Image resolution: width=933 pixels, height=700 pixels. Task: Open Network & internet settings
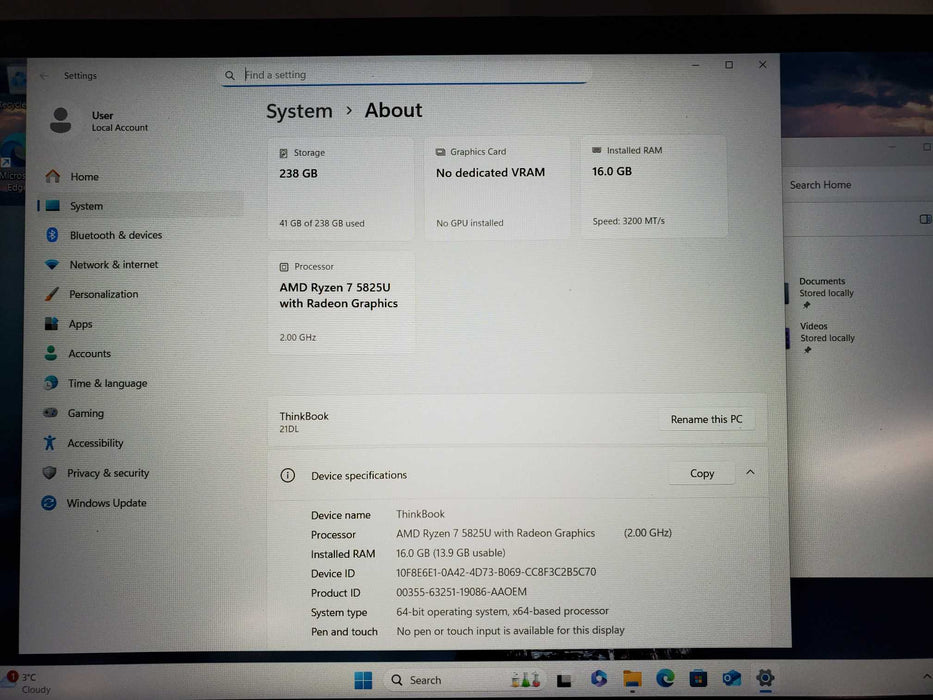[x=110, y=264]
